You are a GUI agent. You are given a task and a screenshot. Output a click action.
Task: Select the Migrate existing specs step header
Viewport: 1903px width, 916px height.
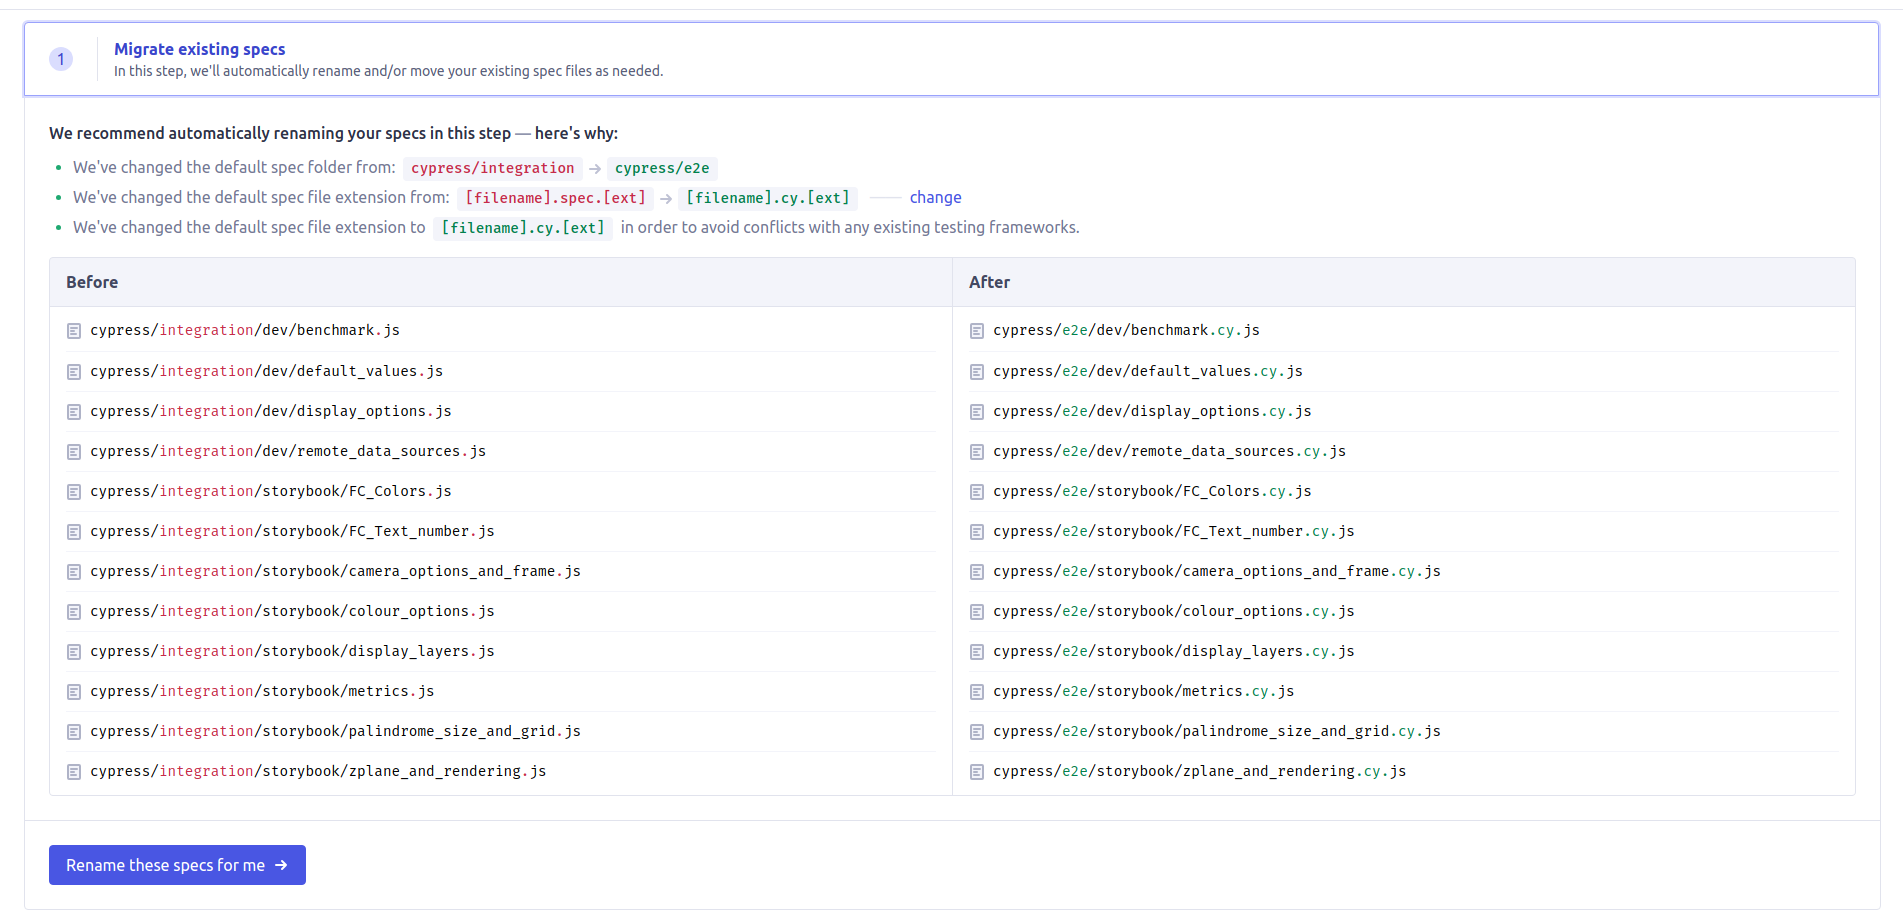tap(951, 59)
